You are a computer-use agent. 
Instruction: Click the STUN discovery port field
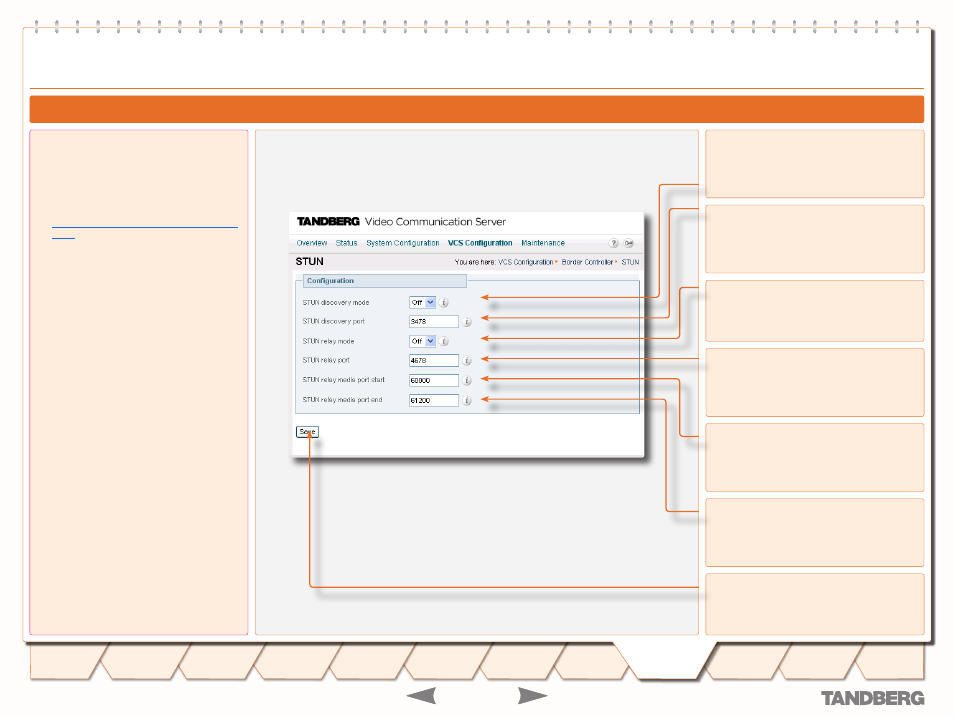point(434,321)
